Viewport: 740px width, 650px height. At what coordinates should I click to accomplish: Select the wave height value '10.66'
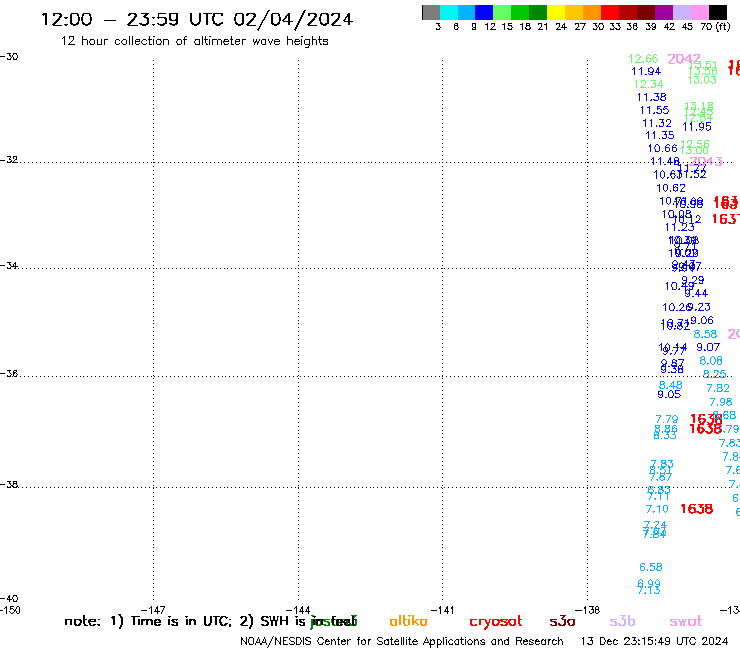point(663,149)
